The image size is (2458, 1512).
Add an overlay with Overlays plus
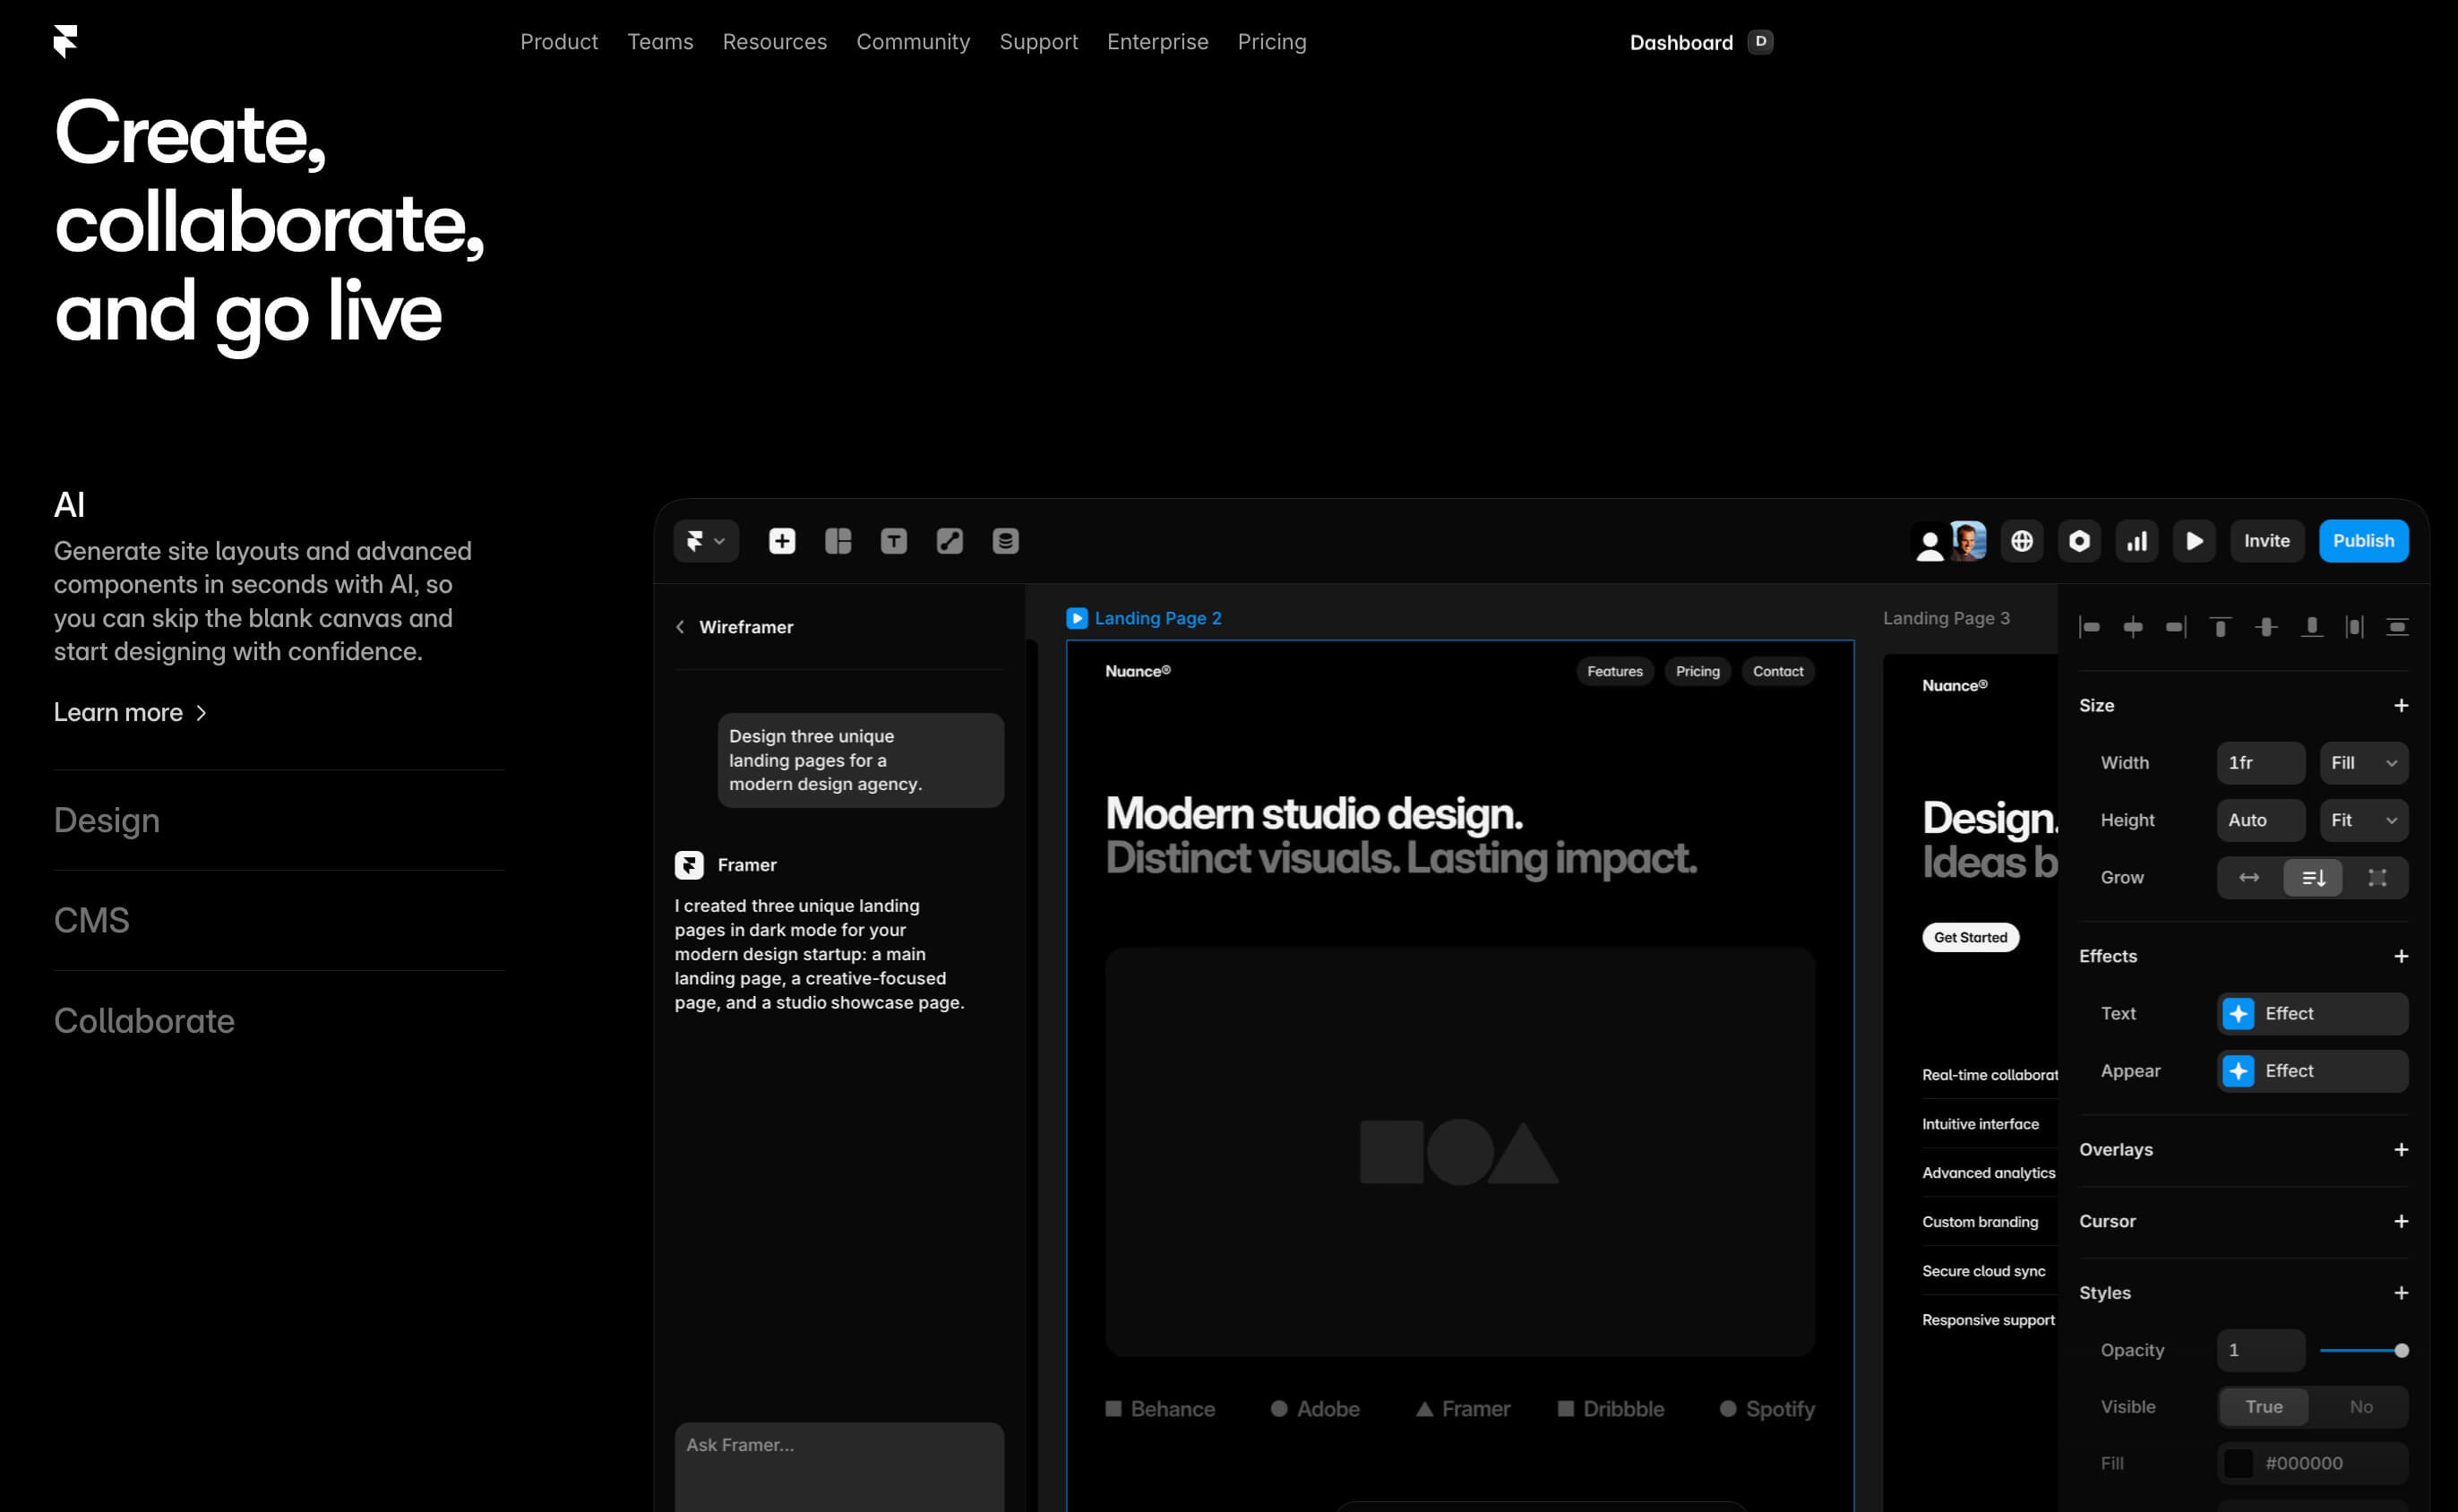tap(2400, 1150)
